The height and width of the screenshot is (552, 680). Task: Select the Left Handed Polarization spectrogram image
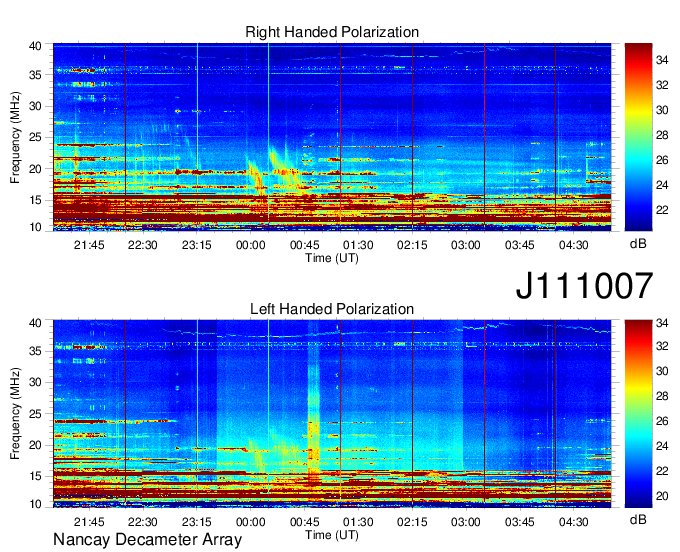(x=332, y=414)
